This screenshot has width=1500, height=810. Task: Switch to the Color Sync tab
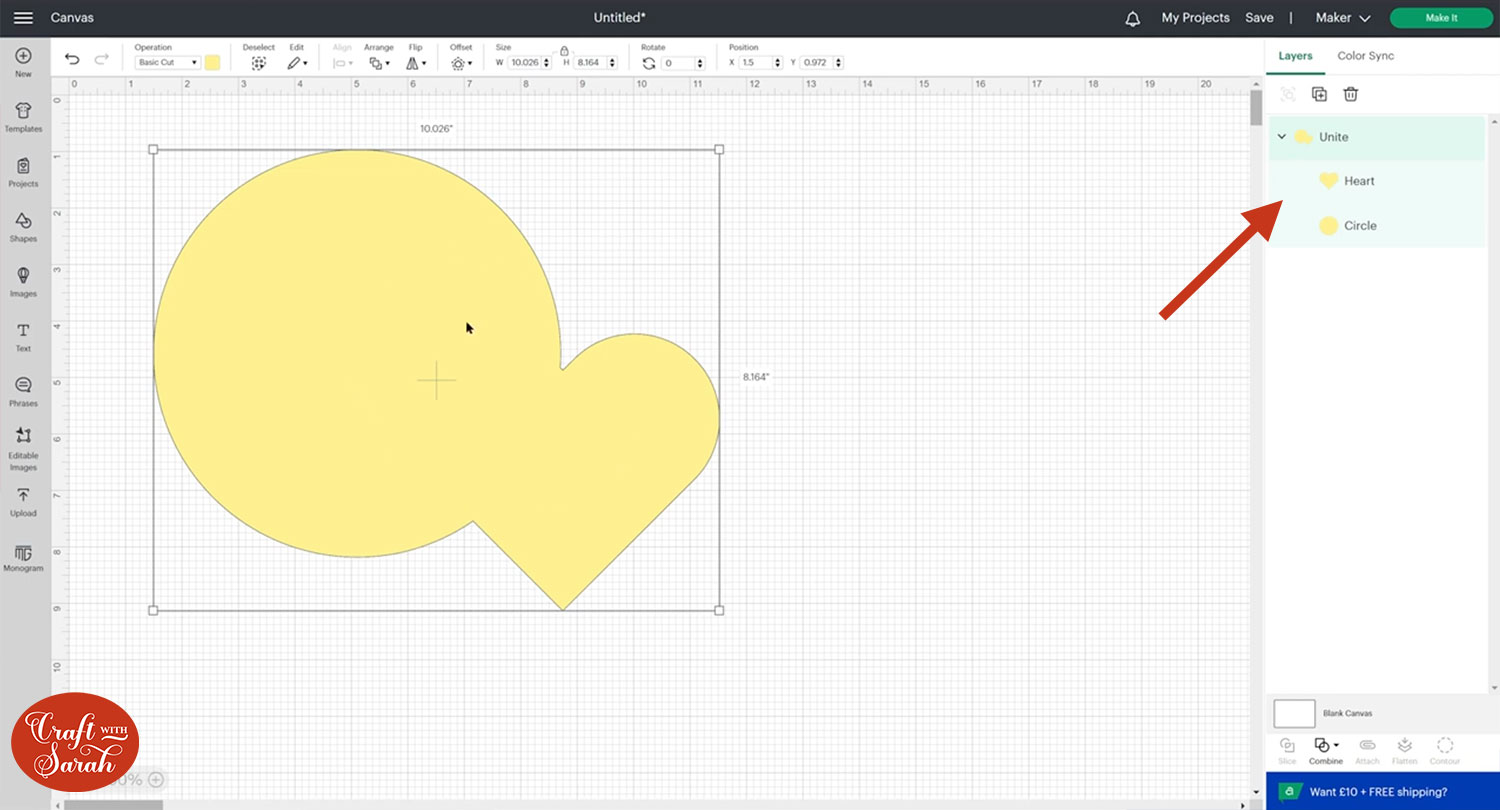1365,56
